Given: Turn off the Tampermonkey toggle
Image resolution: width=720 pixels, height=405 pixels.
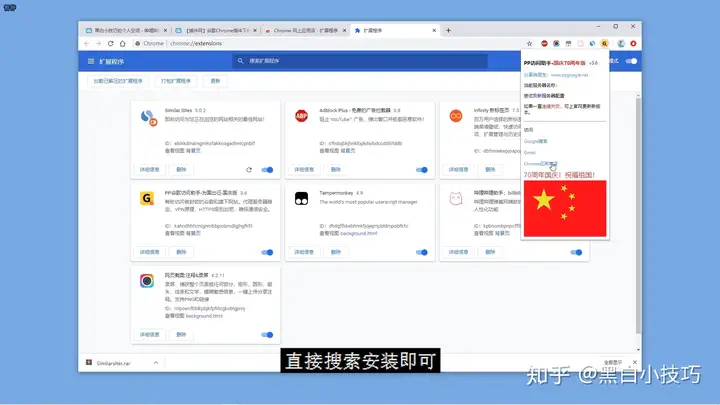Looking at the screenshot, I should point(422,252).
